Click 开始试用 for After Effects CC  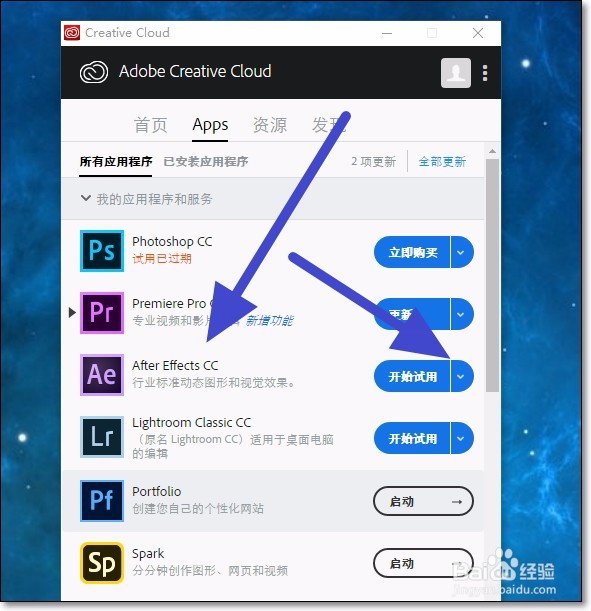click(x=412, y=376)
